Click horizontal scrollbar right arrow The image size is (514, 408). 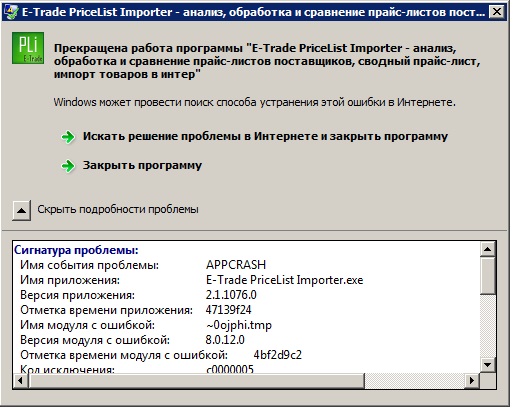pyautogui.click(x=472, y=380)
